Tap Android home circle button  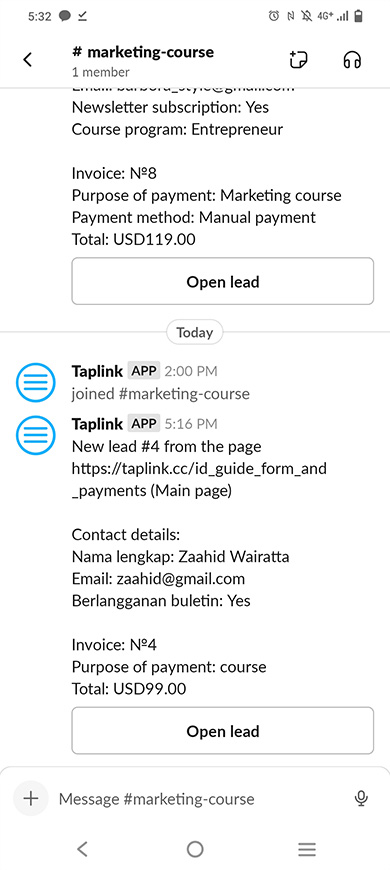tap(195, 849)
